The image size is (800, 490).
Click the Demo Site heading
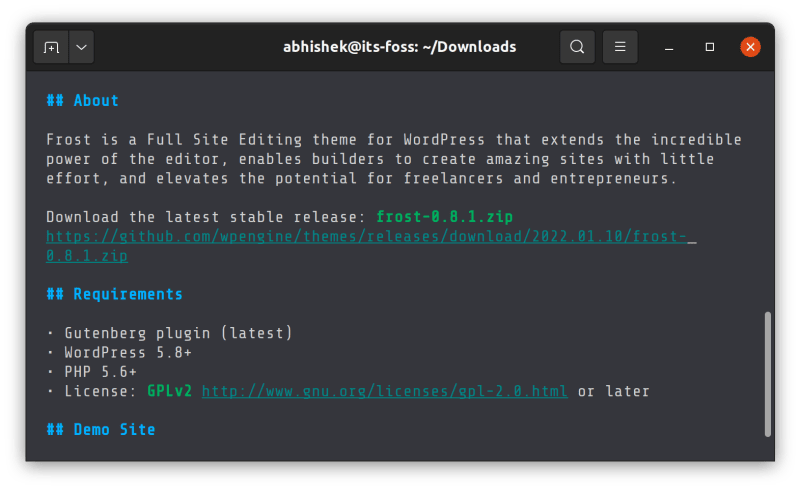(100, 430)
